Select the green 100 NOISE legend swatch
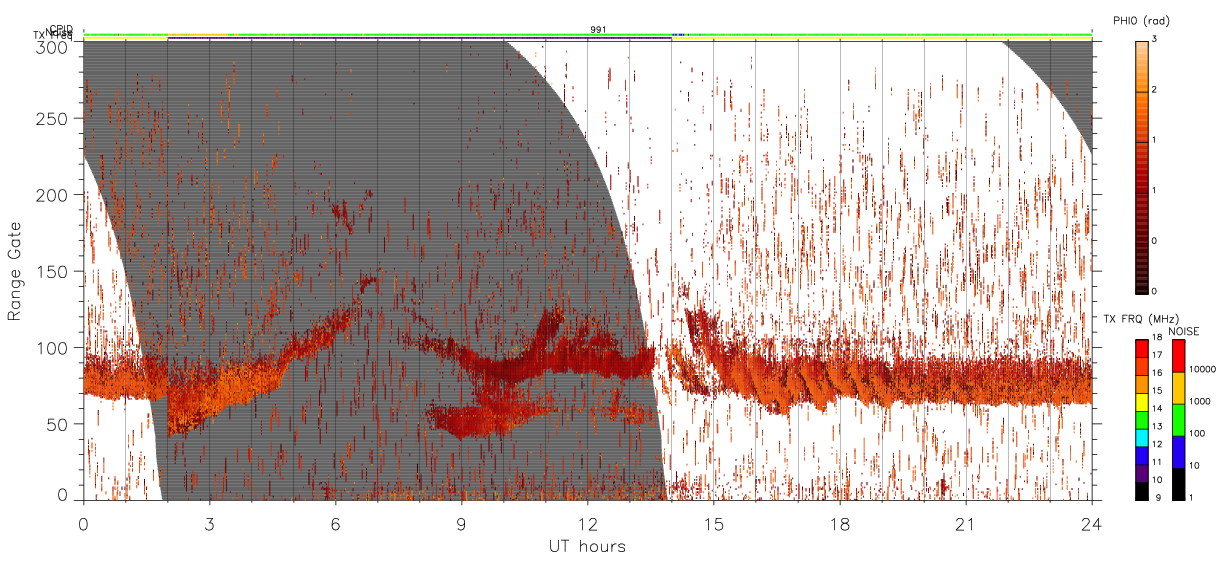Viewport: 1228px width, 567px height. (x=1179, y=420)
